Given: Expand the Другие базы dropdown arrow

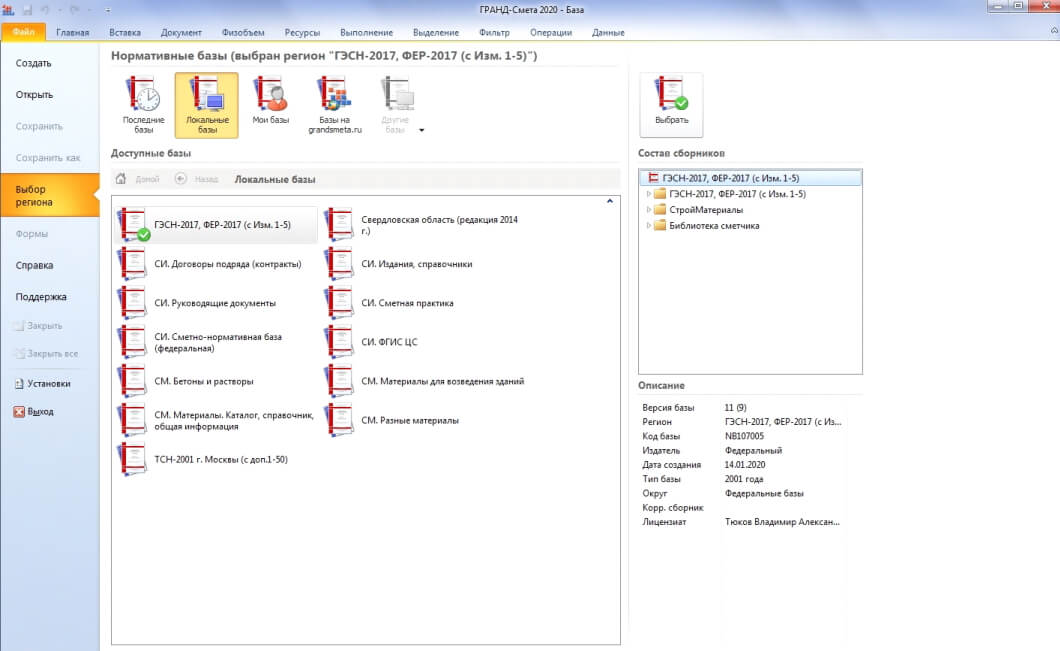Looking at the screenshot, I should point(422,130).
